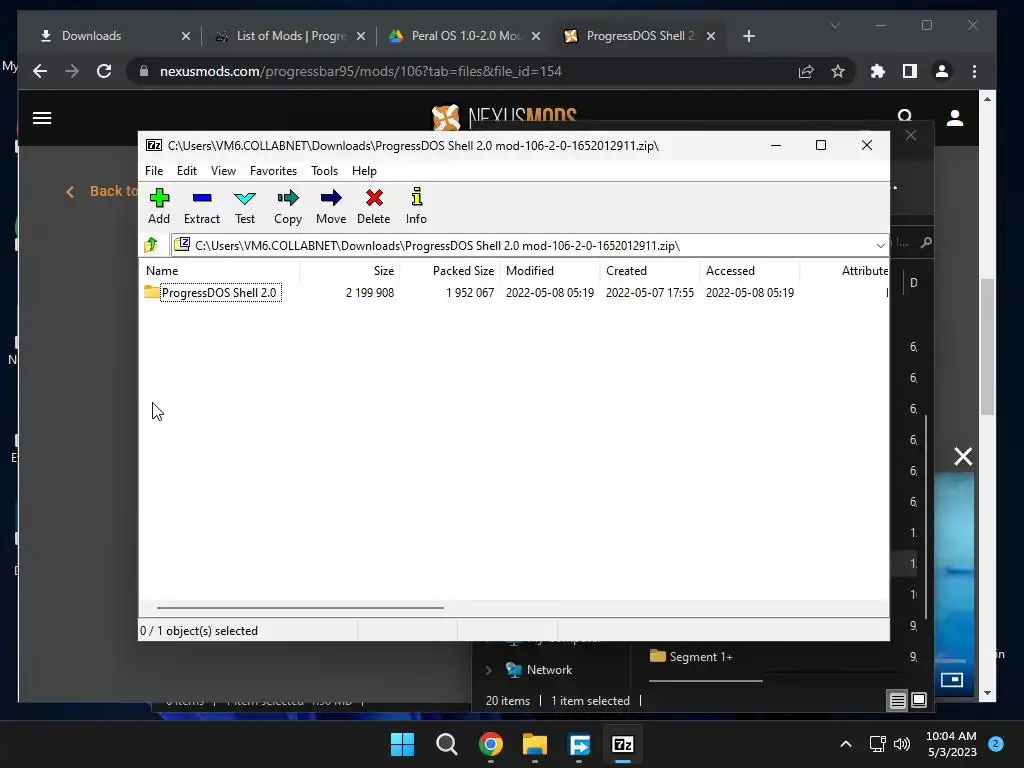Open volume control in system tray
The image size is (1024, 768).
pyautogui.click(x=902, y=744)
